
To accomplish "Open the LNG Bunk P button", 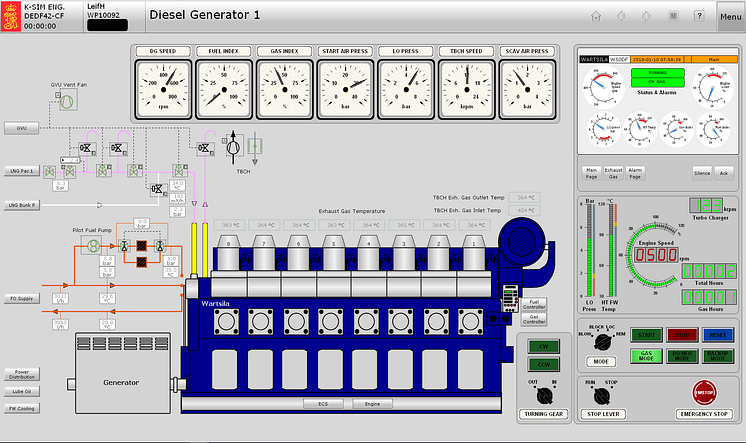I will pos(21,205).
